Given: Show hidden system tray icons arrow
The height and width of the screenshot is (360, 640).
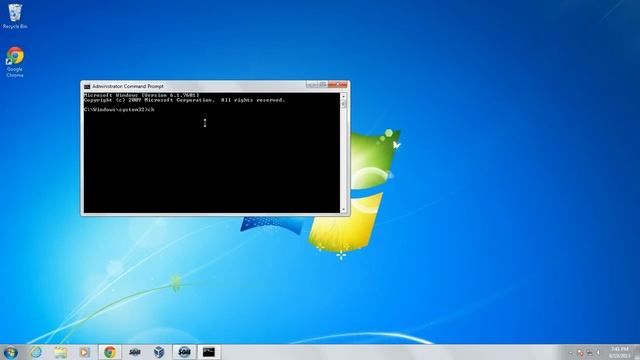Looking at the screenshot, I should 571,352.
